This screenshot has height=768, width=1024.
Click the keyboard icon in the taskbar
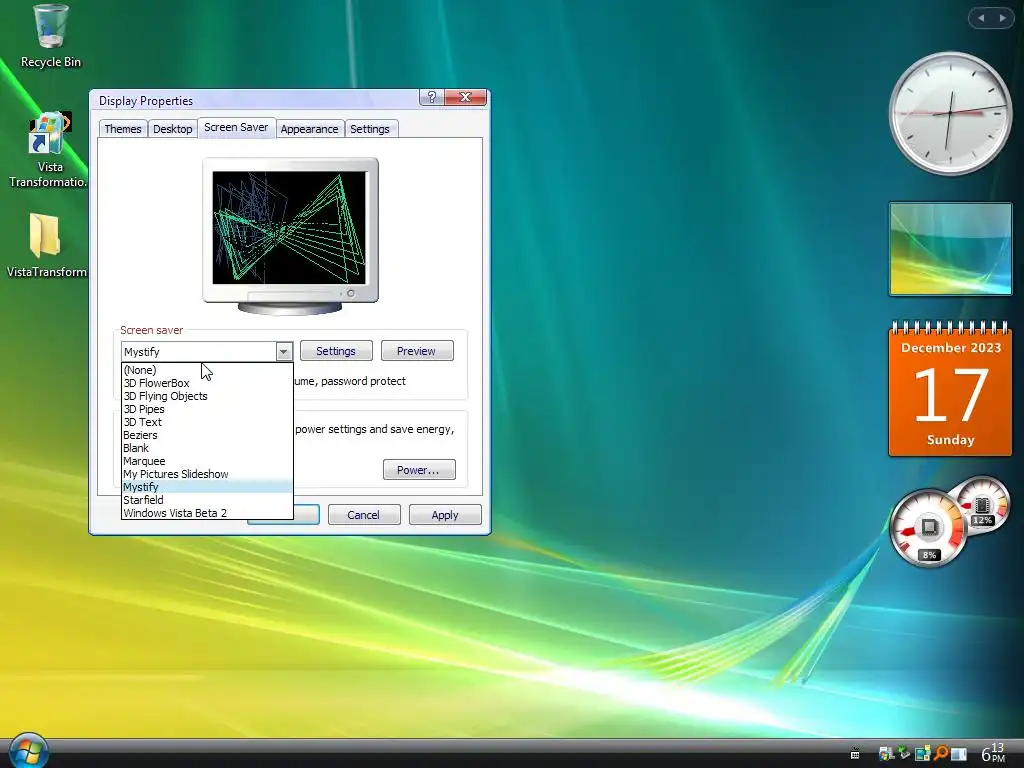(854, 754)
